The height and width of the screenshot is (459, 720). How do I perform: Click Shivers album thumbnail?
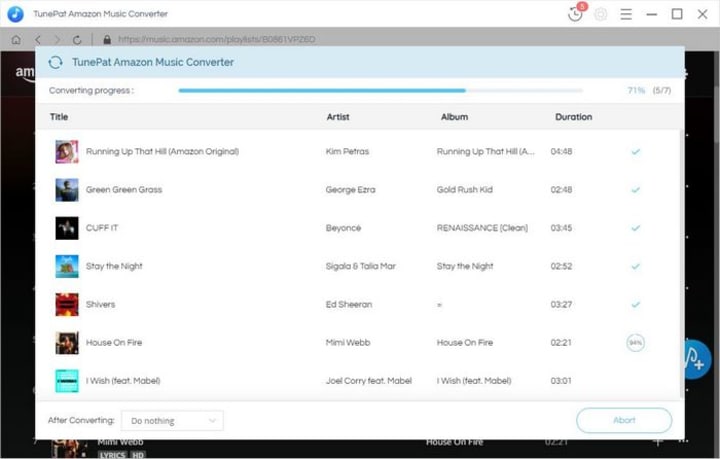pos(67,304)
